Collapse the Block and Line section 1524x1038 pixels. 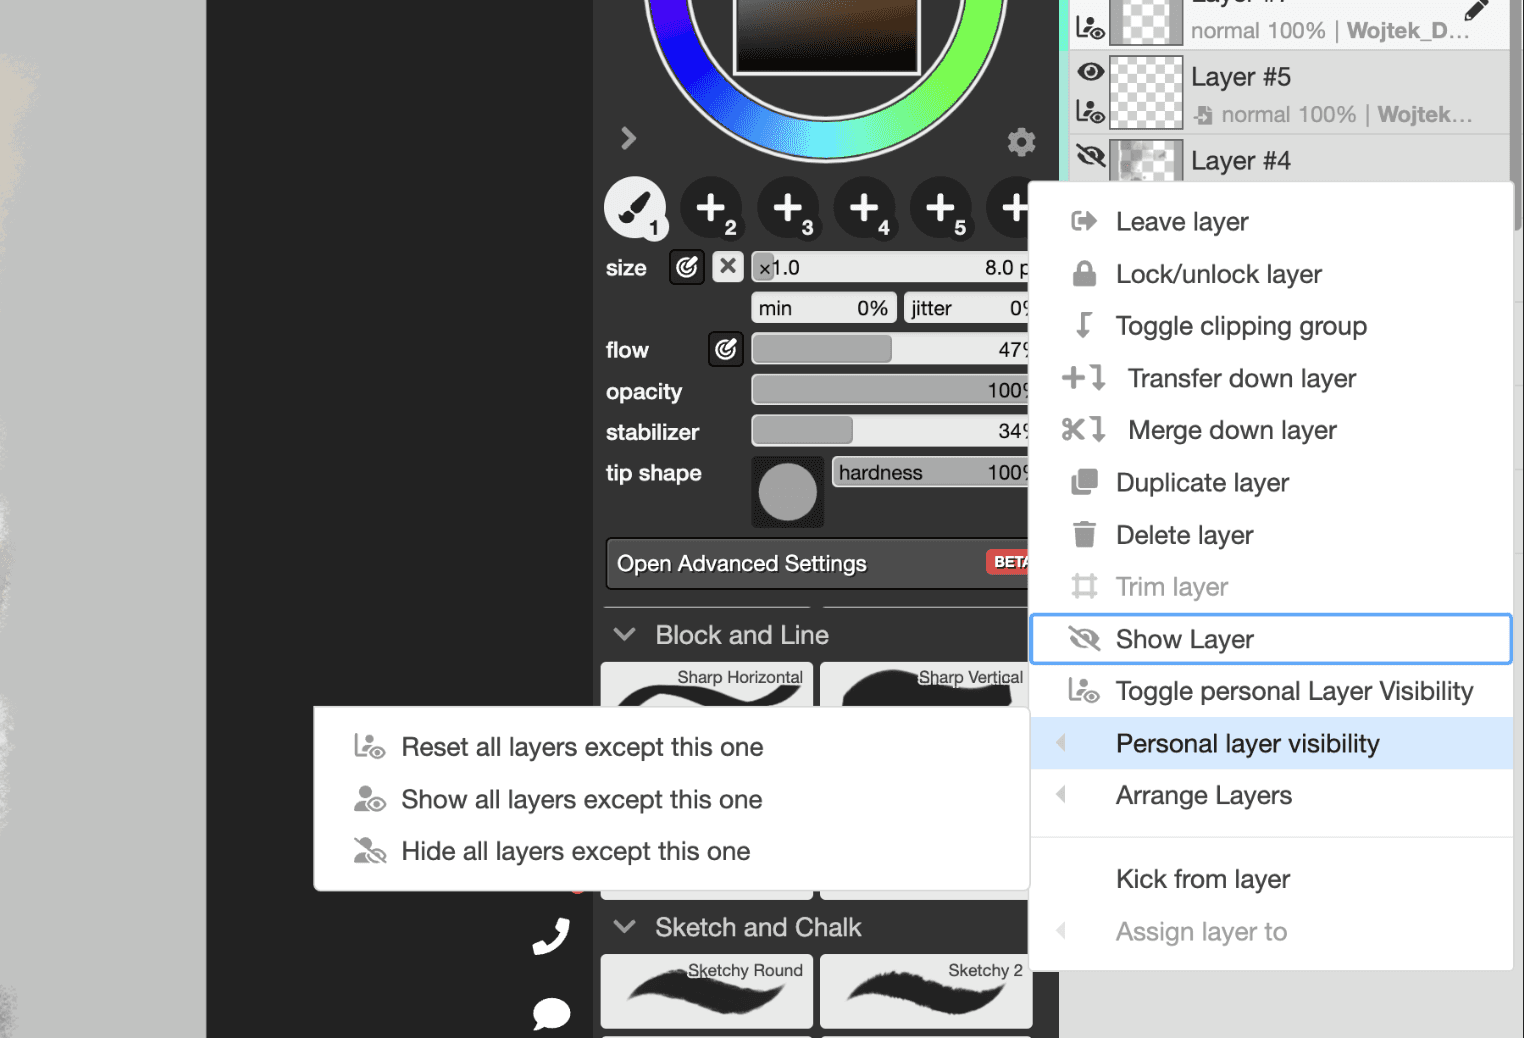(x=625, y=635)
